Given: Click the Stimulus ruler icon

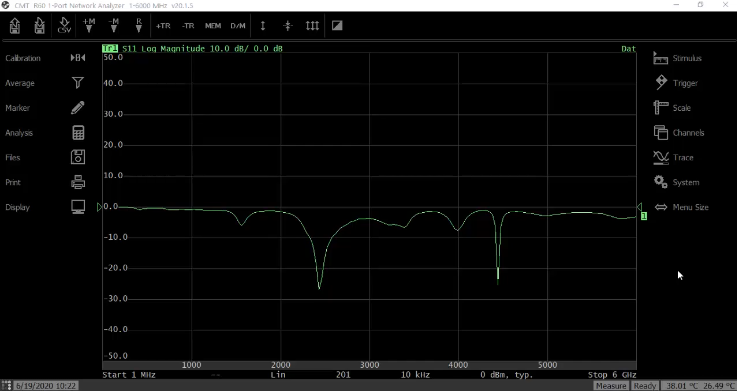Looking at the screenshot, I should point(660,58).
